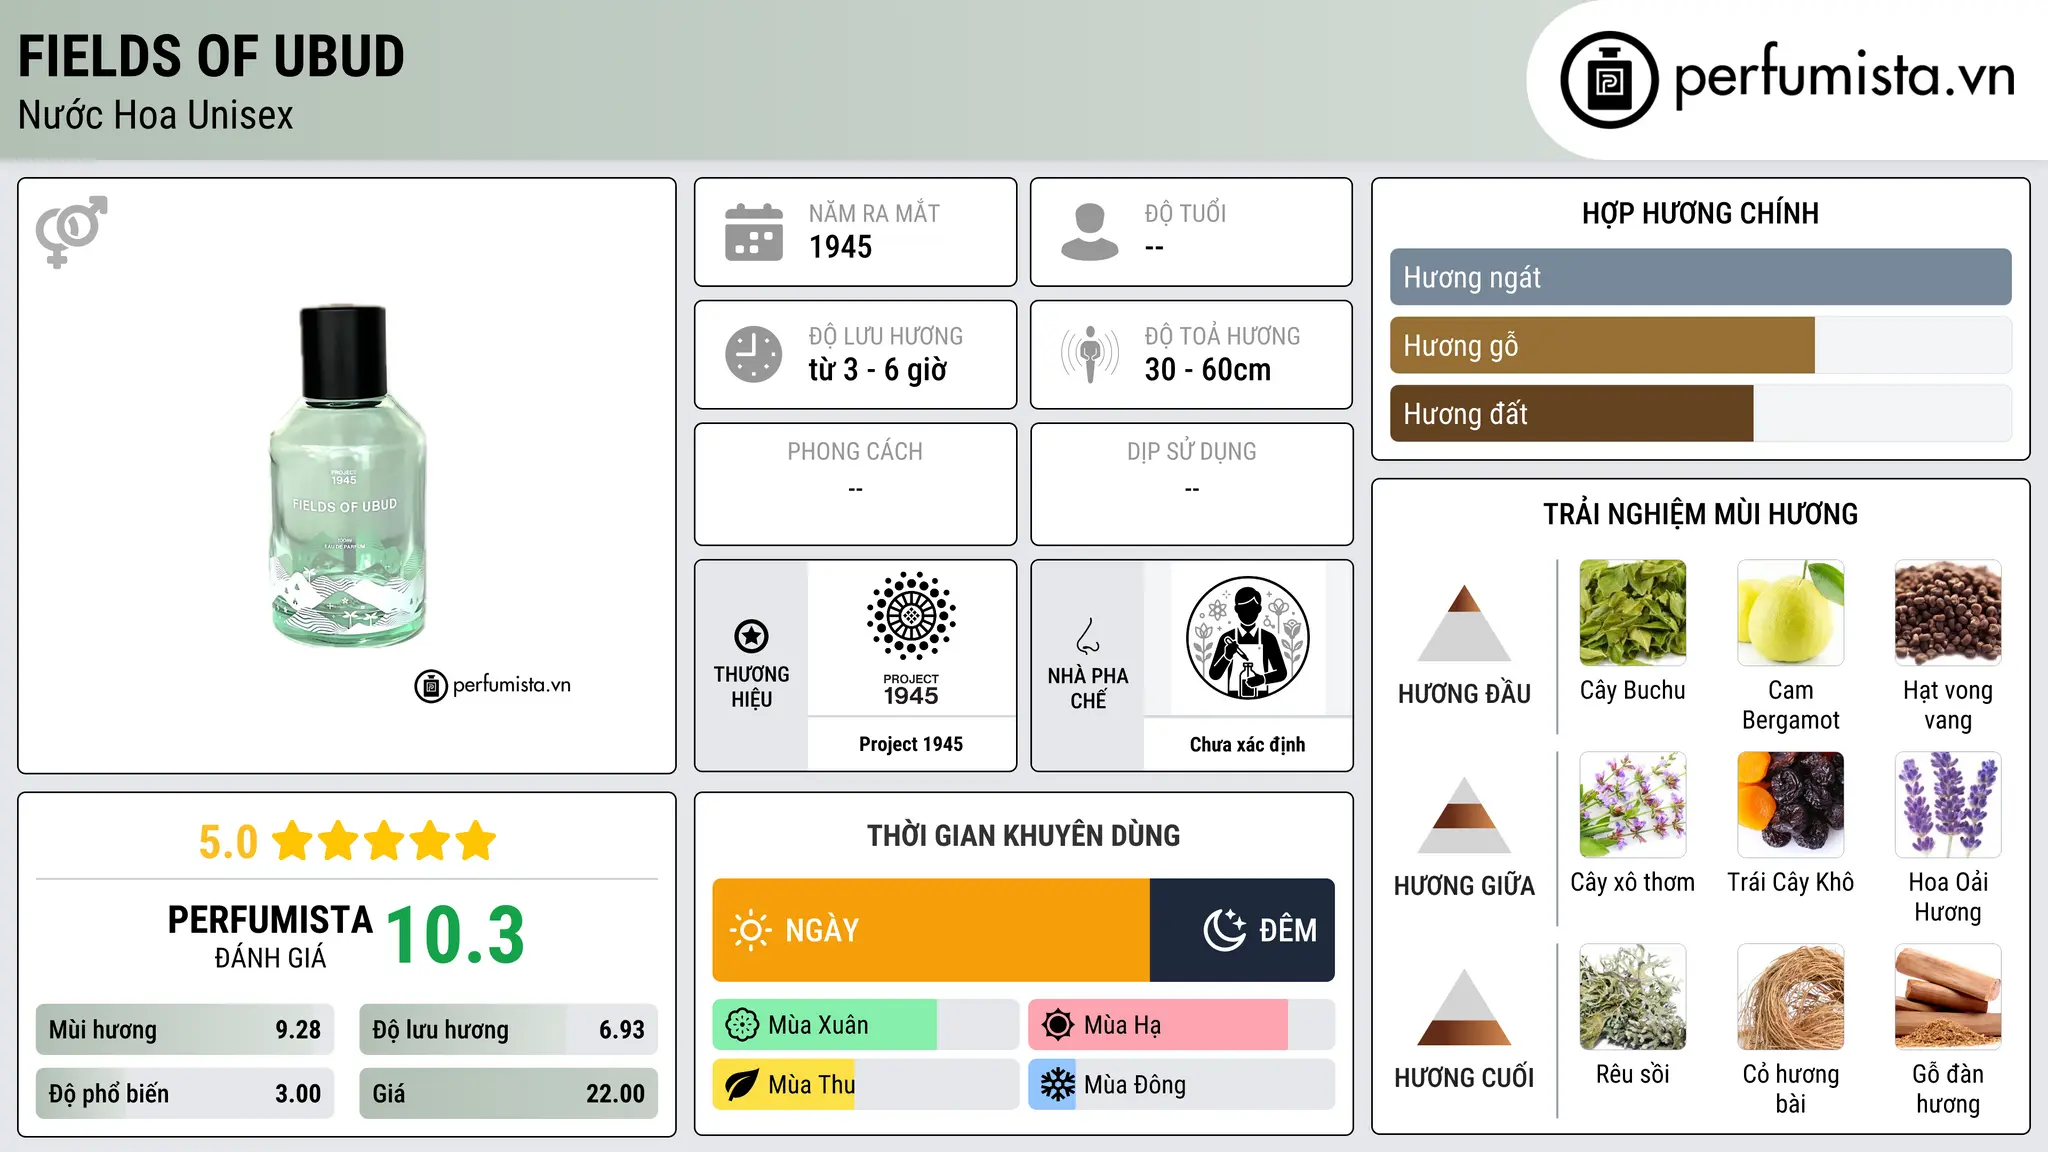Click the Fields of Ubud bottle photo

coord(347,476)
